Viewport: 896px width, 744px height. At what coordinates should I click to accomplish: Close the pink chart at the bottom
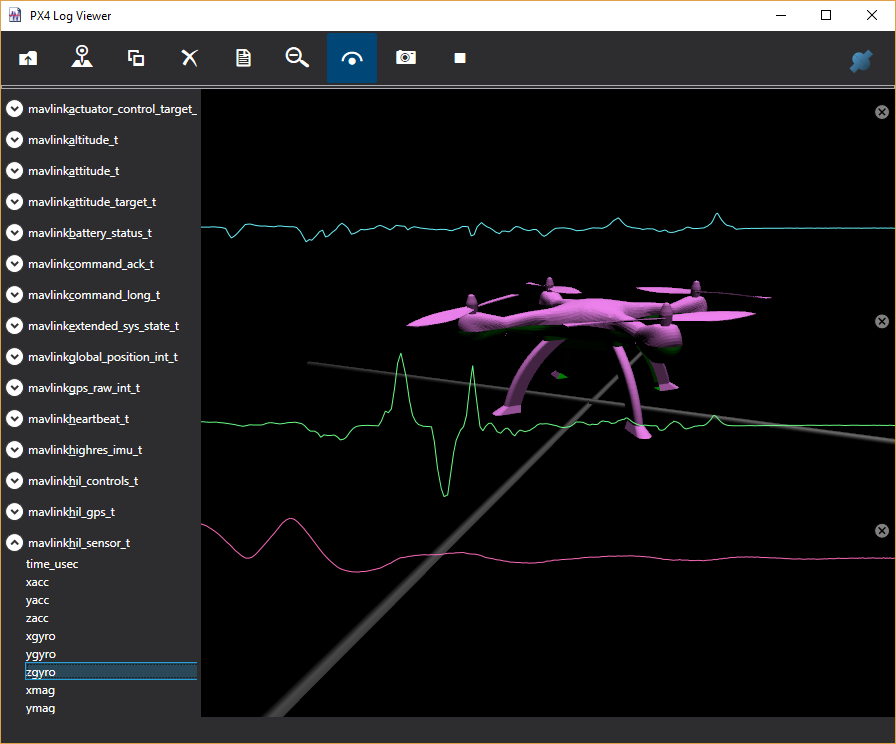881,530
